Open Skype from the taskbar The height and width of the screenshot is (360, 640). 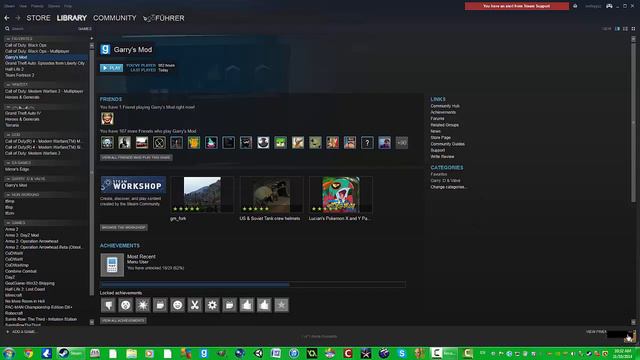402,353
